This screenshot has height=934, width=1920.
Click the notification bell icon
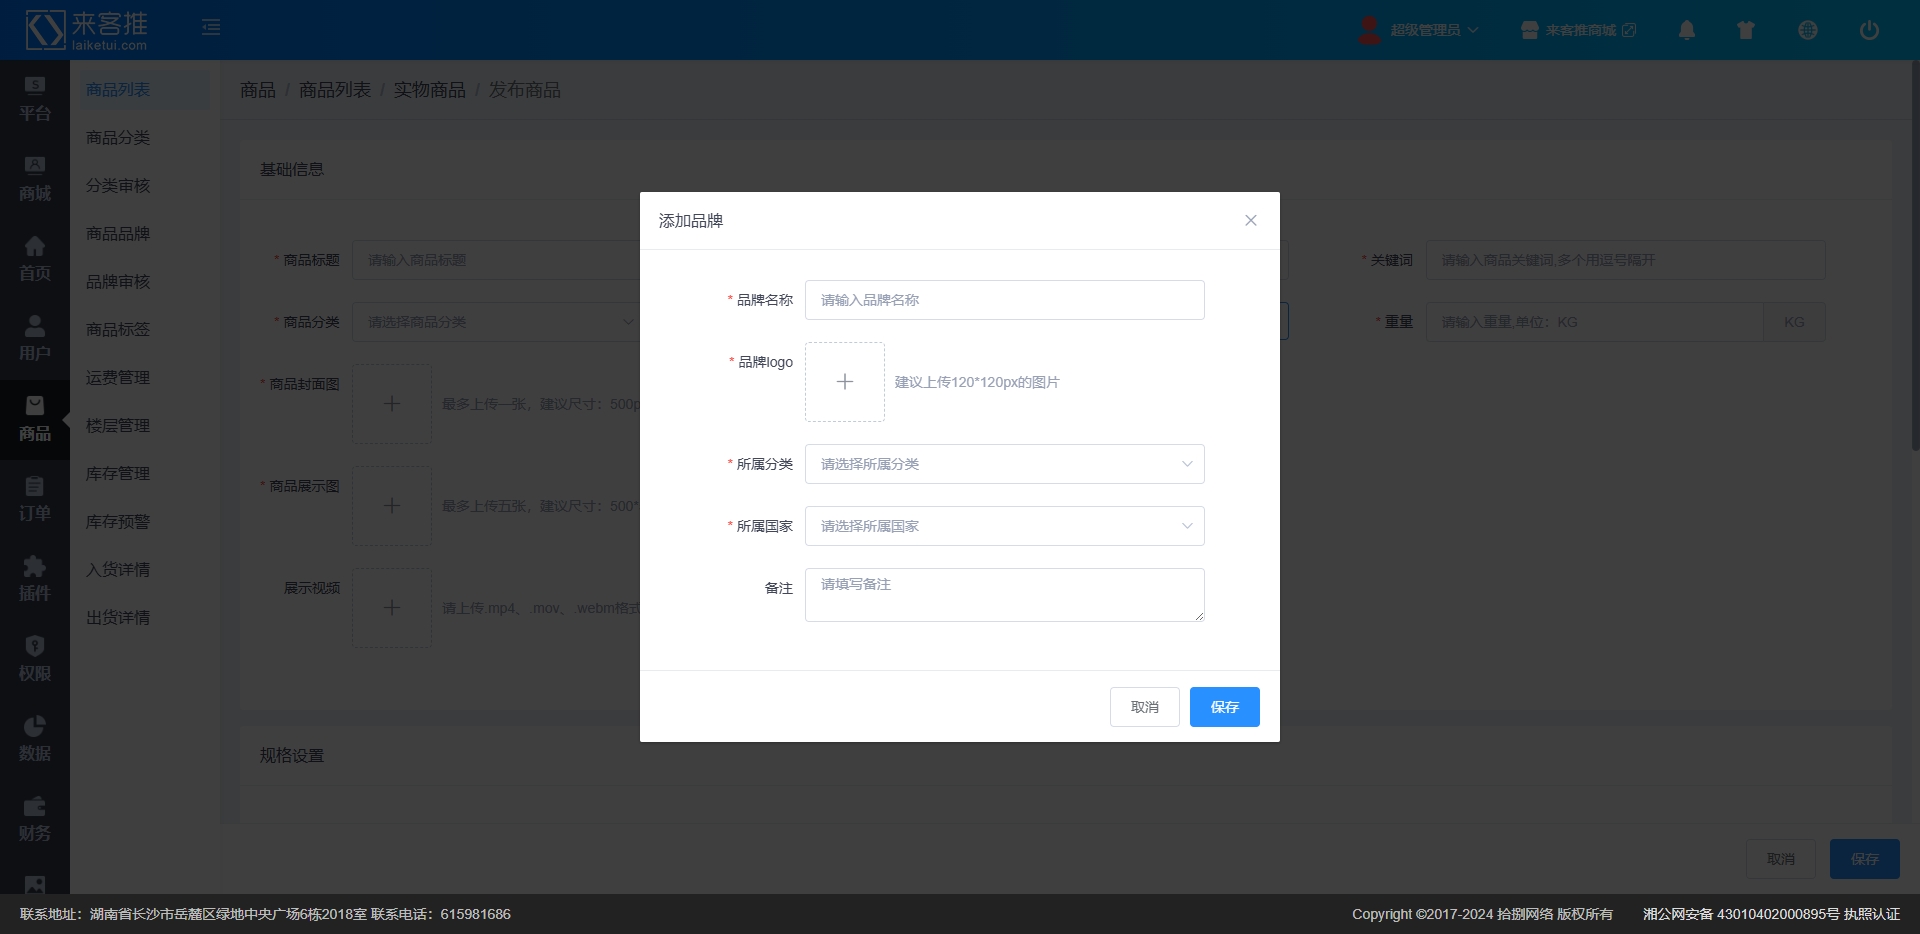[1686, 30]
